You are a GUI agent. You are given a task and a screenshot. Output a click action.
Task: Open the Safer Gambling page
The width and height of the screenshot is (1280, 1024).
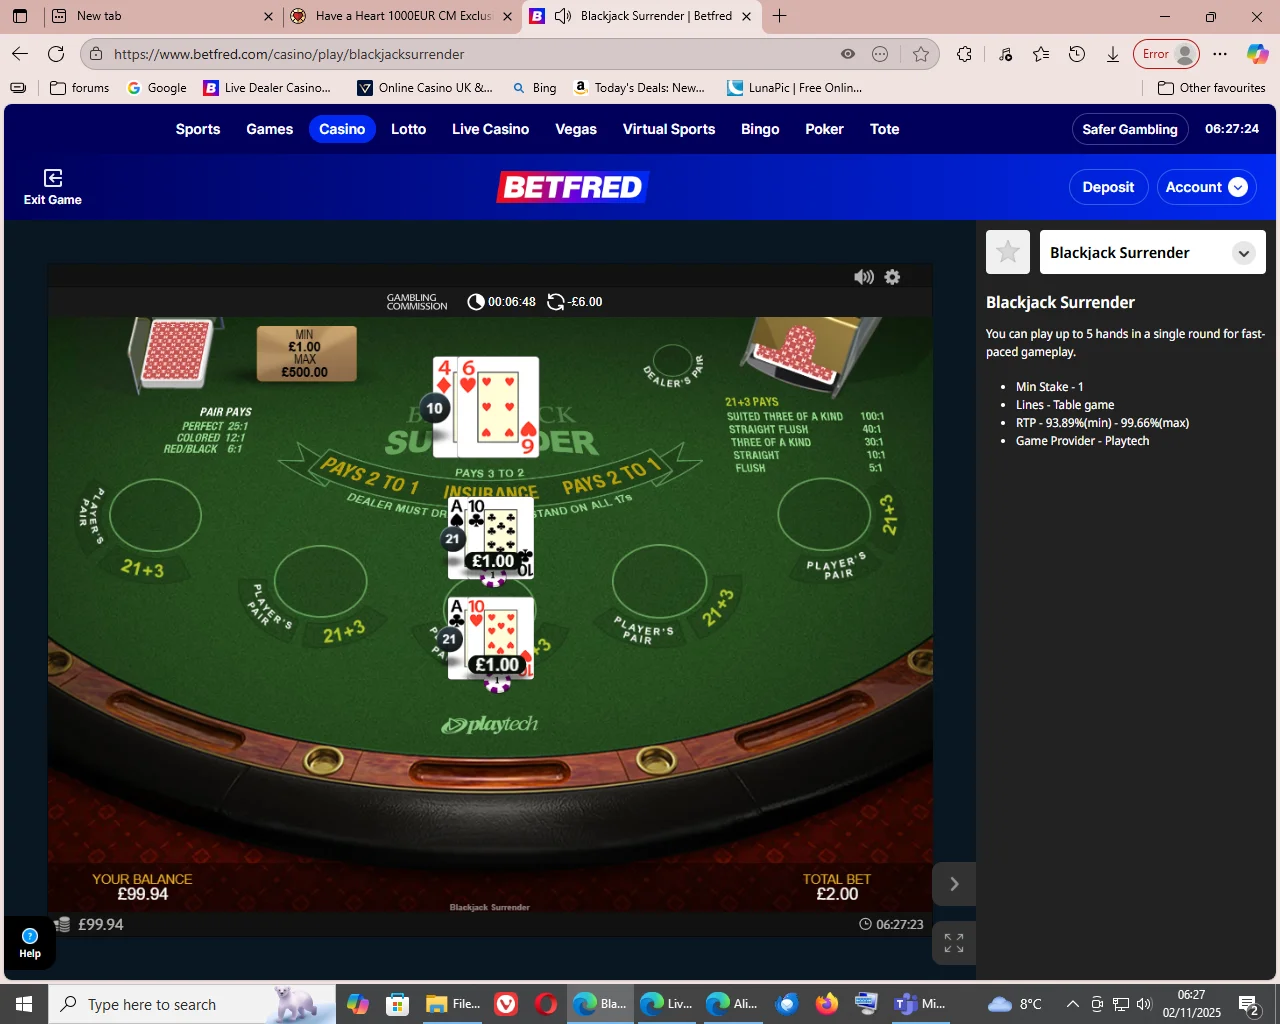pyautogui.click(x=1130, y=129)
